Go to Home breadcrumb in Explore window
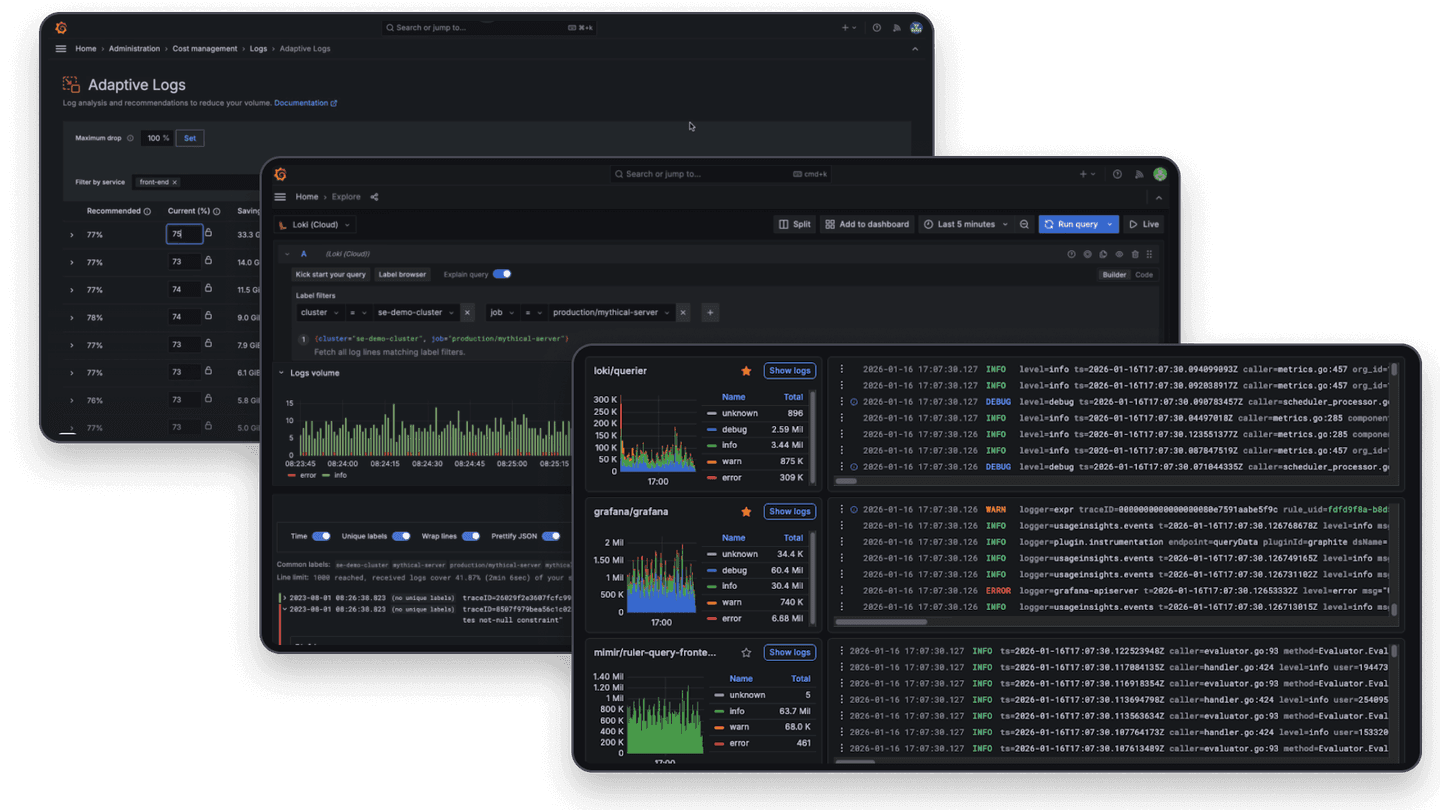This screenshot has width=1440, height=810. (x=307, y=197)
